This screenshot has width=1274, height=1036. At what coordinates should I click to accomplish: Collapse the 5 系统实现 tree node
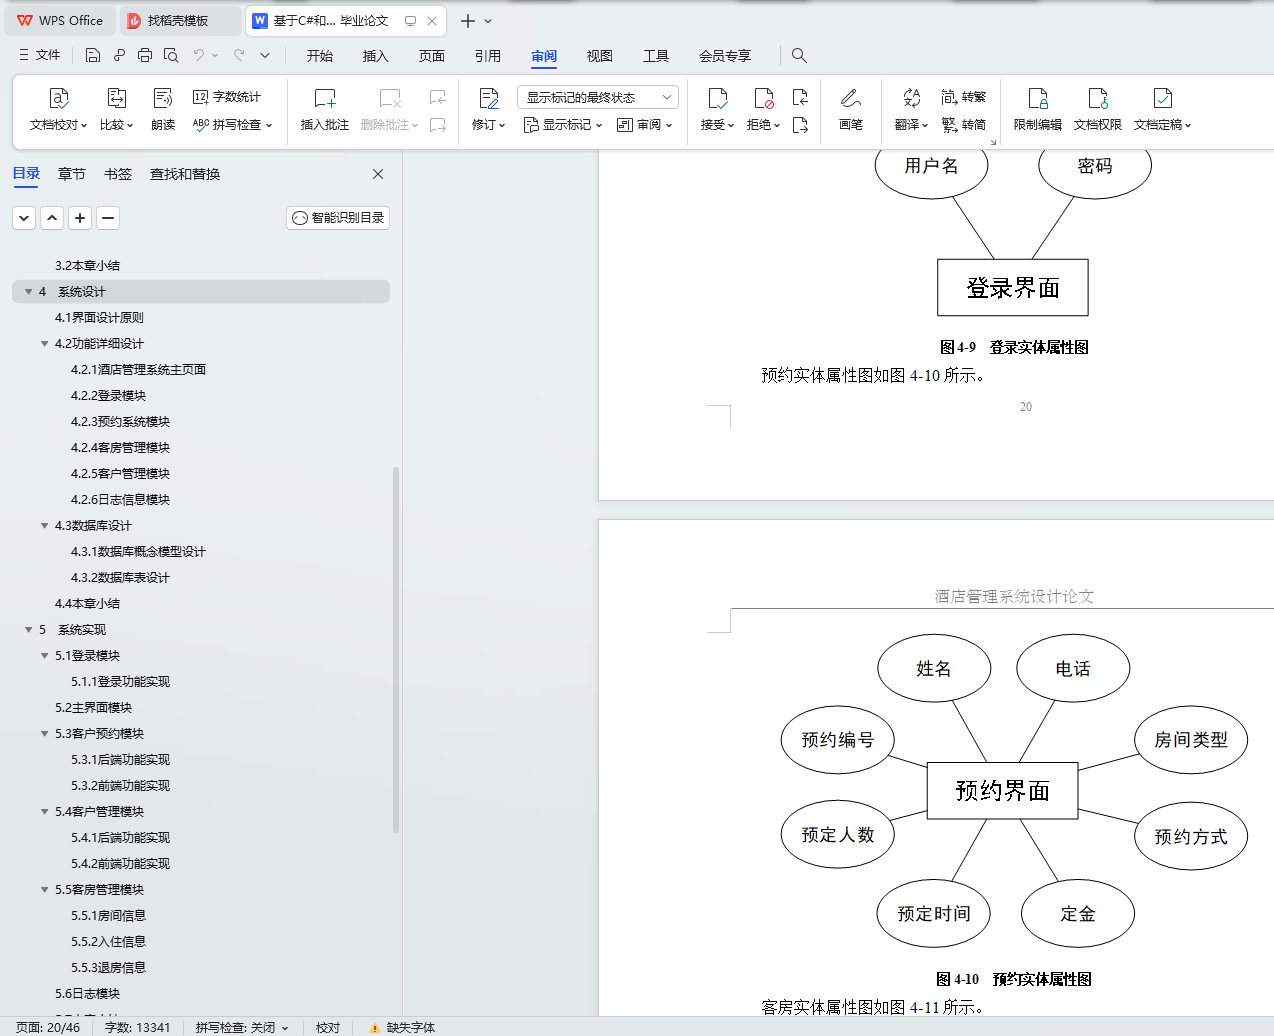28,630
